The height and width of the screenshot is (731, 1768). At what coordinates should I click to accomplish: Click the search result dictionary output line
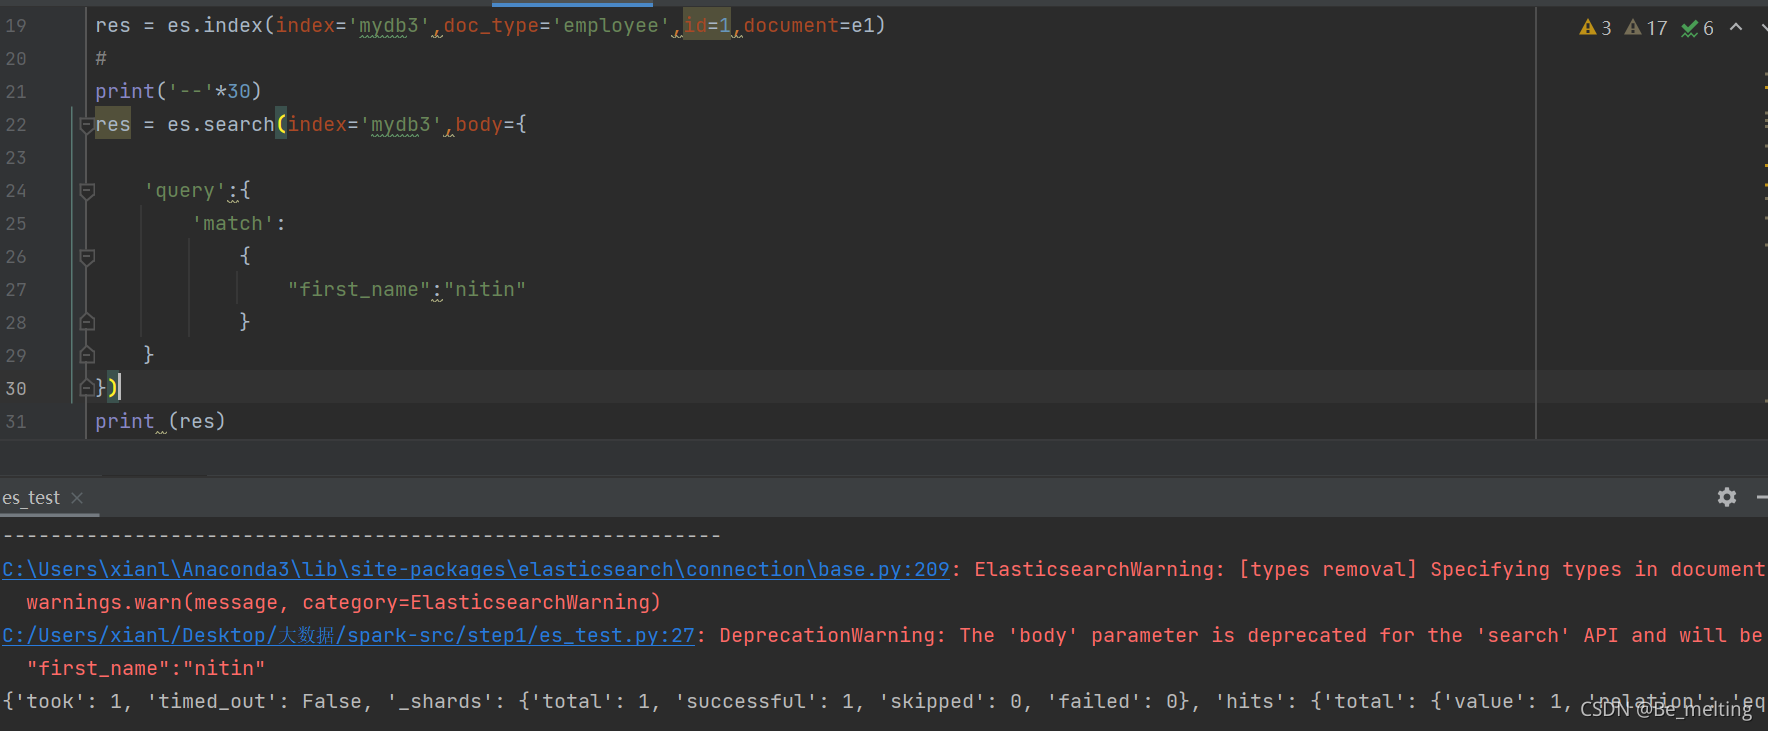tap(884, 701)
